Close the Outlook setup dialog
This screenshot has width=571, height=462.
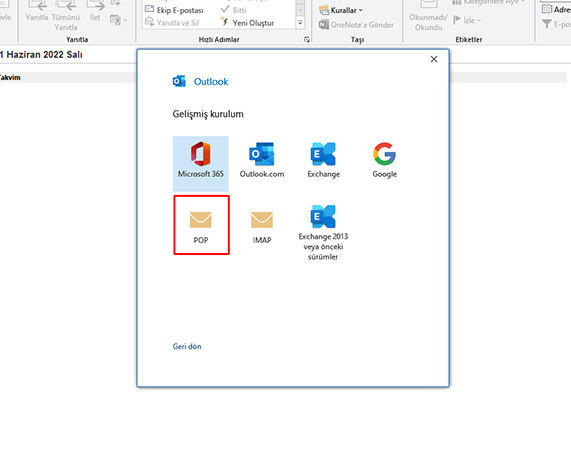(x=434, y=59)
